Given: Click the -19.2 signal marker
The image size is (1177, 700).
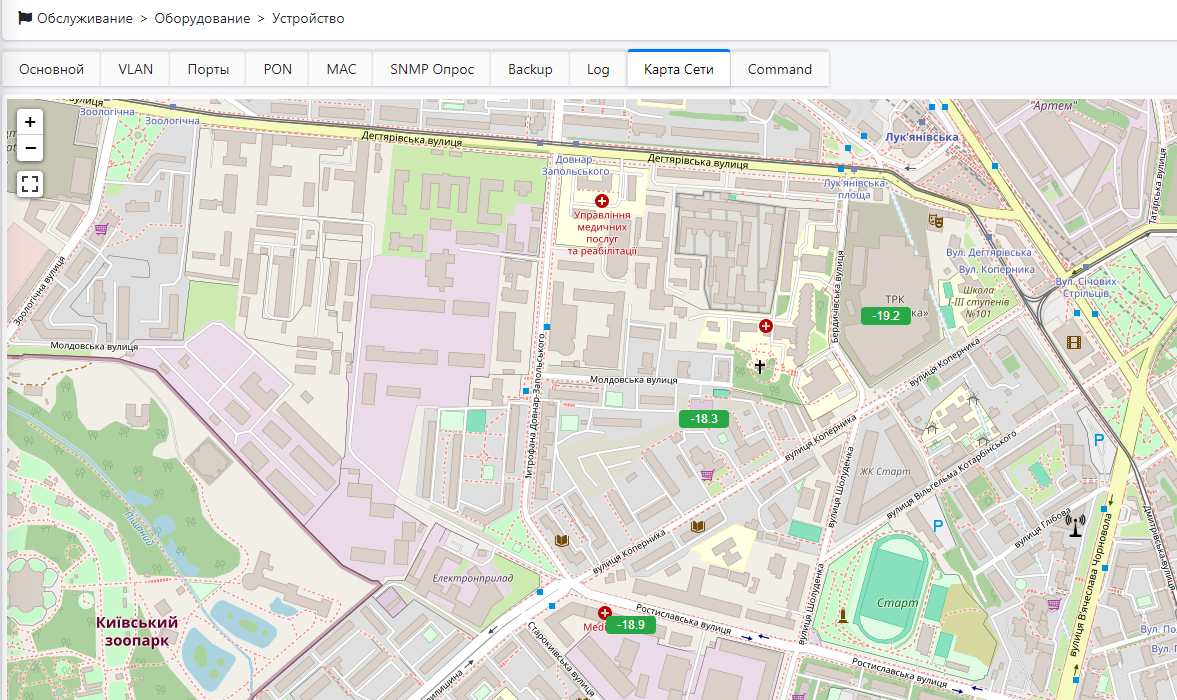Looking at the screenshot, I should tap(886, 316).
